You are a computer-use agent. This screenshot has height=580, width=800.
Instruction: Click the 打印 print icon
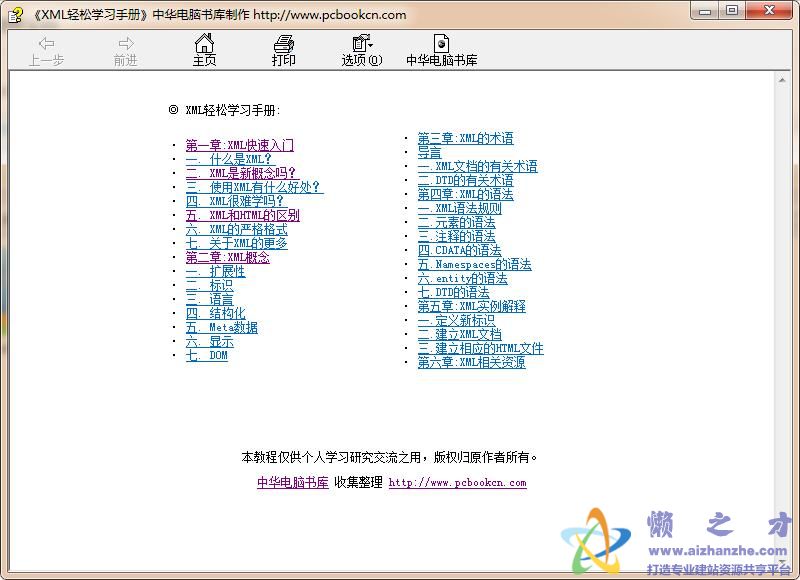[x=283, y=46]
